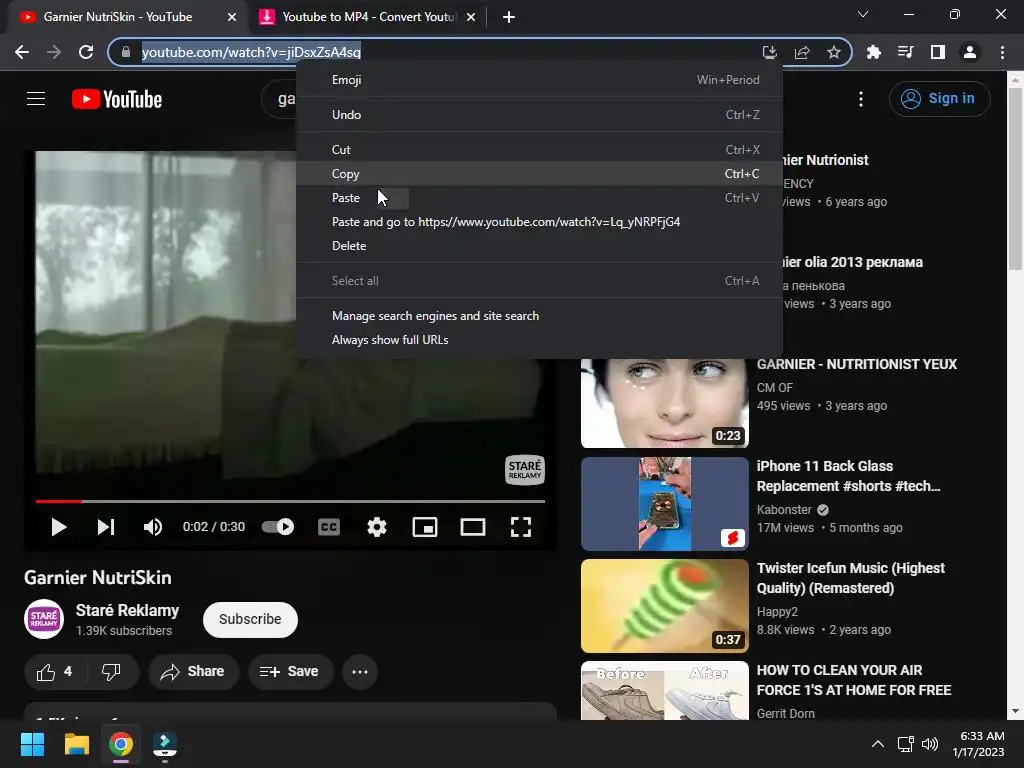The image size is (1024, 768).
Task: Go back with the browser back arrow
Action: click(22, 52)
